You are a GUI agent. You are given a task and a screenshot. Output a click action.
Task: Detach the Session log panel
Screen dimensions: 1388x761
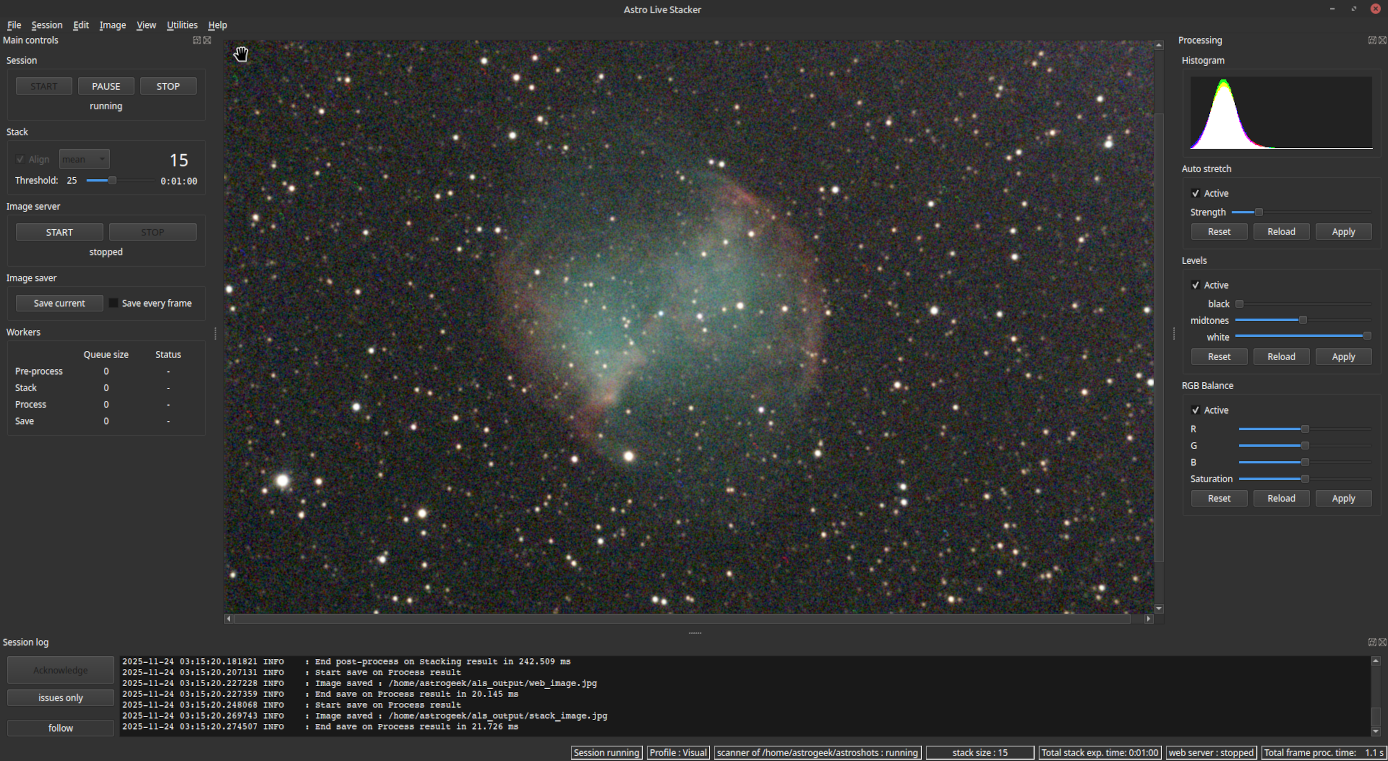1370,641
